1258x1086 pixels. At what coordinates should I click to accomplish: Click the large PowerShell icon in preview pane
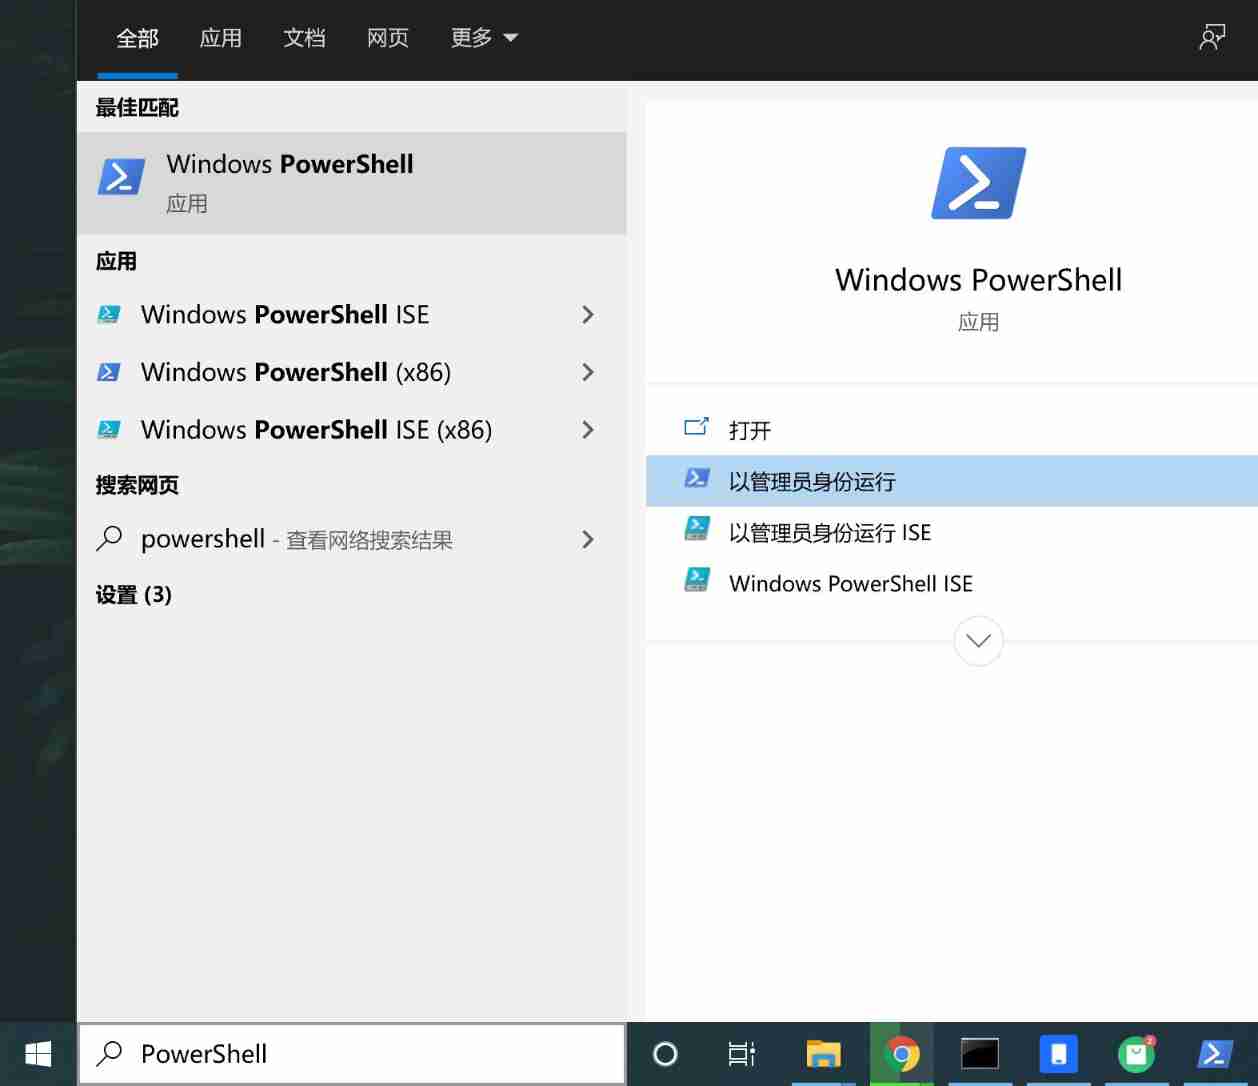point(978,183)
